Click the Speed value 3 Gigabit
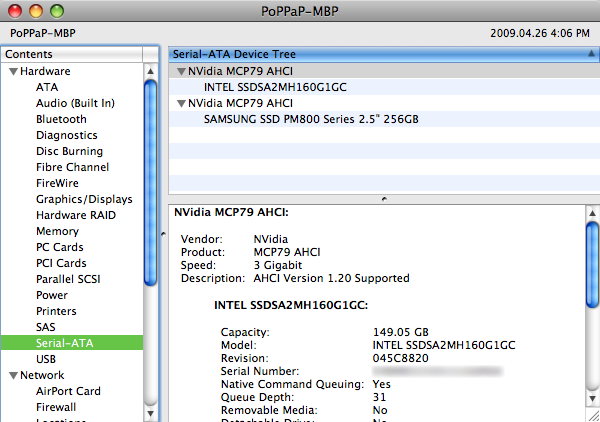 [x=278, y=266]
